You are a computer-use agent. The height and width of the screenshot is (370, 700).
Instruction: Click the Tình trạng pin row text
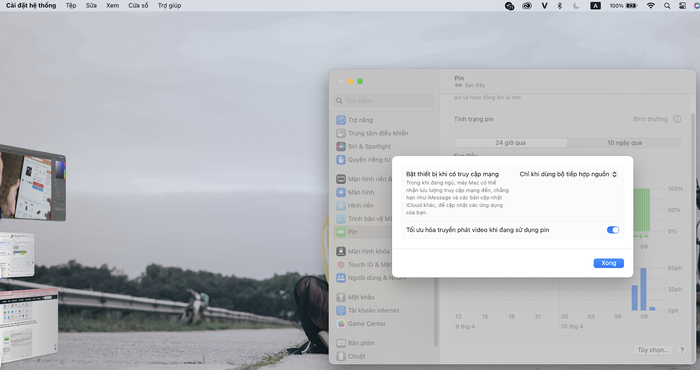pyautogui.click(x=474, y=119)
